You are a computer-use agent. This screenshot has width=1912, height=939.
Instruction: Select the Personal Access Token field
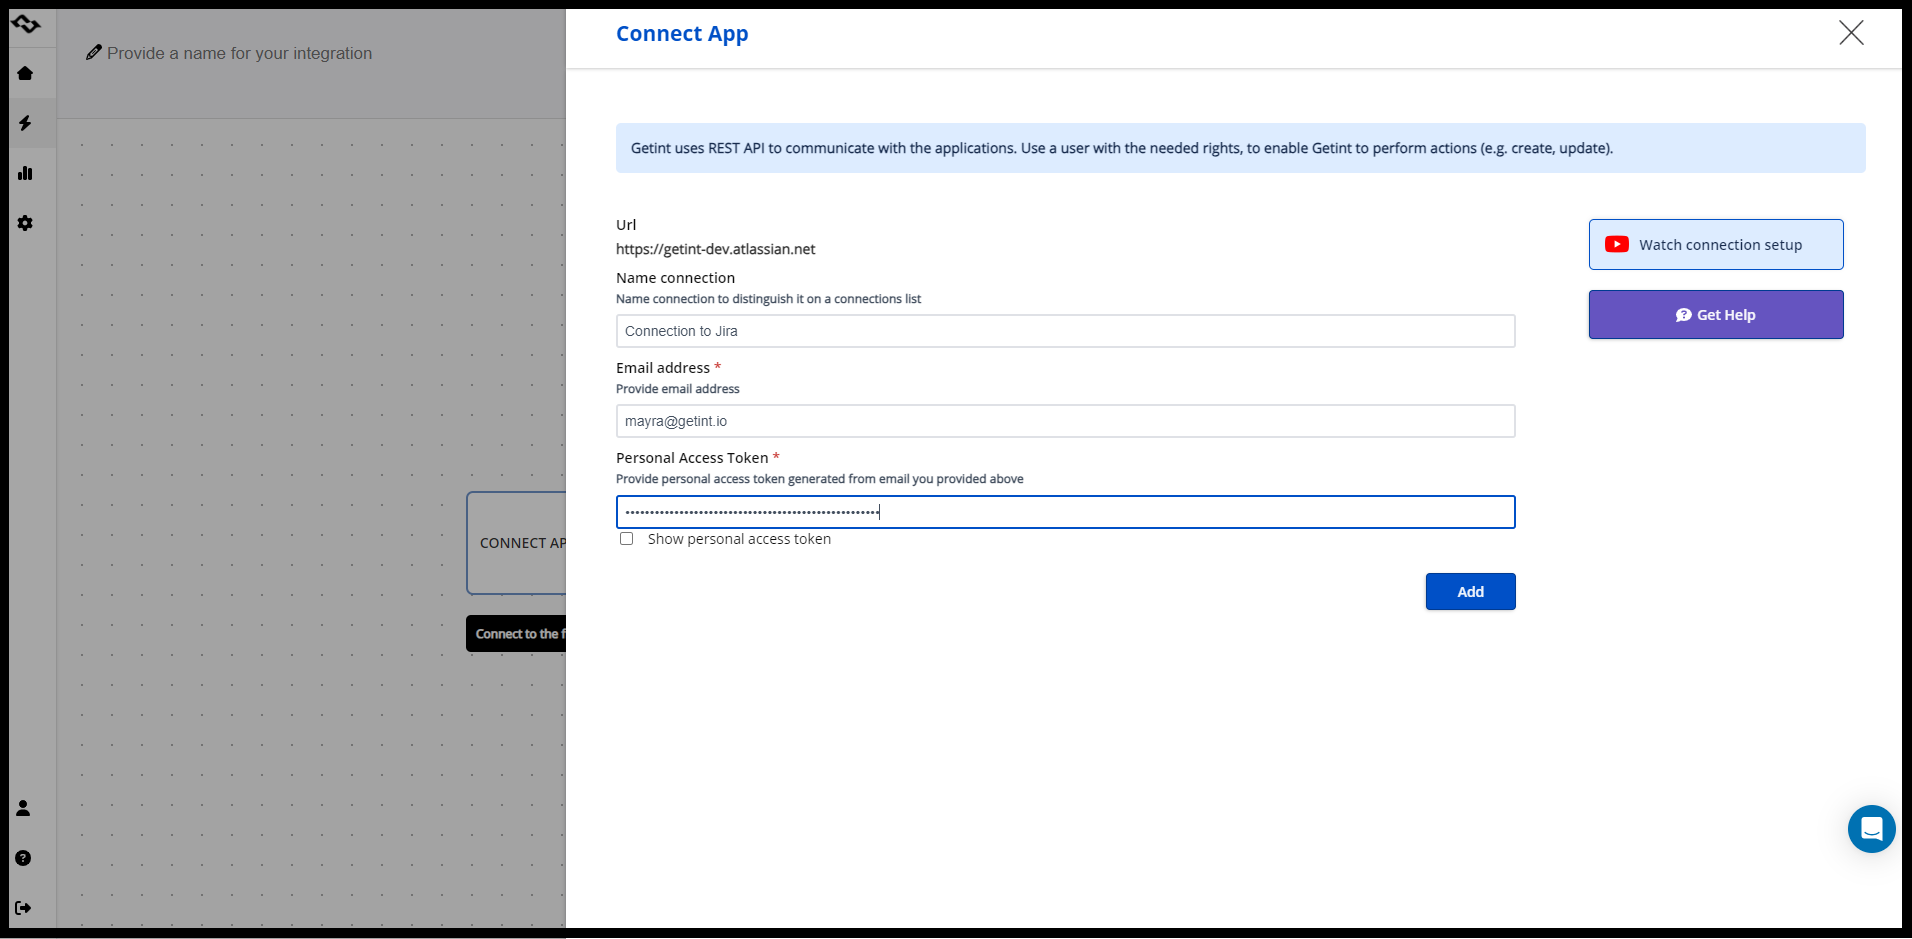click(x=1065, y=512)
